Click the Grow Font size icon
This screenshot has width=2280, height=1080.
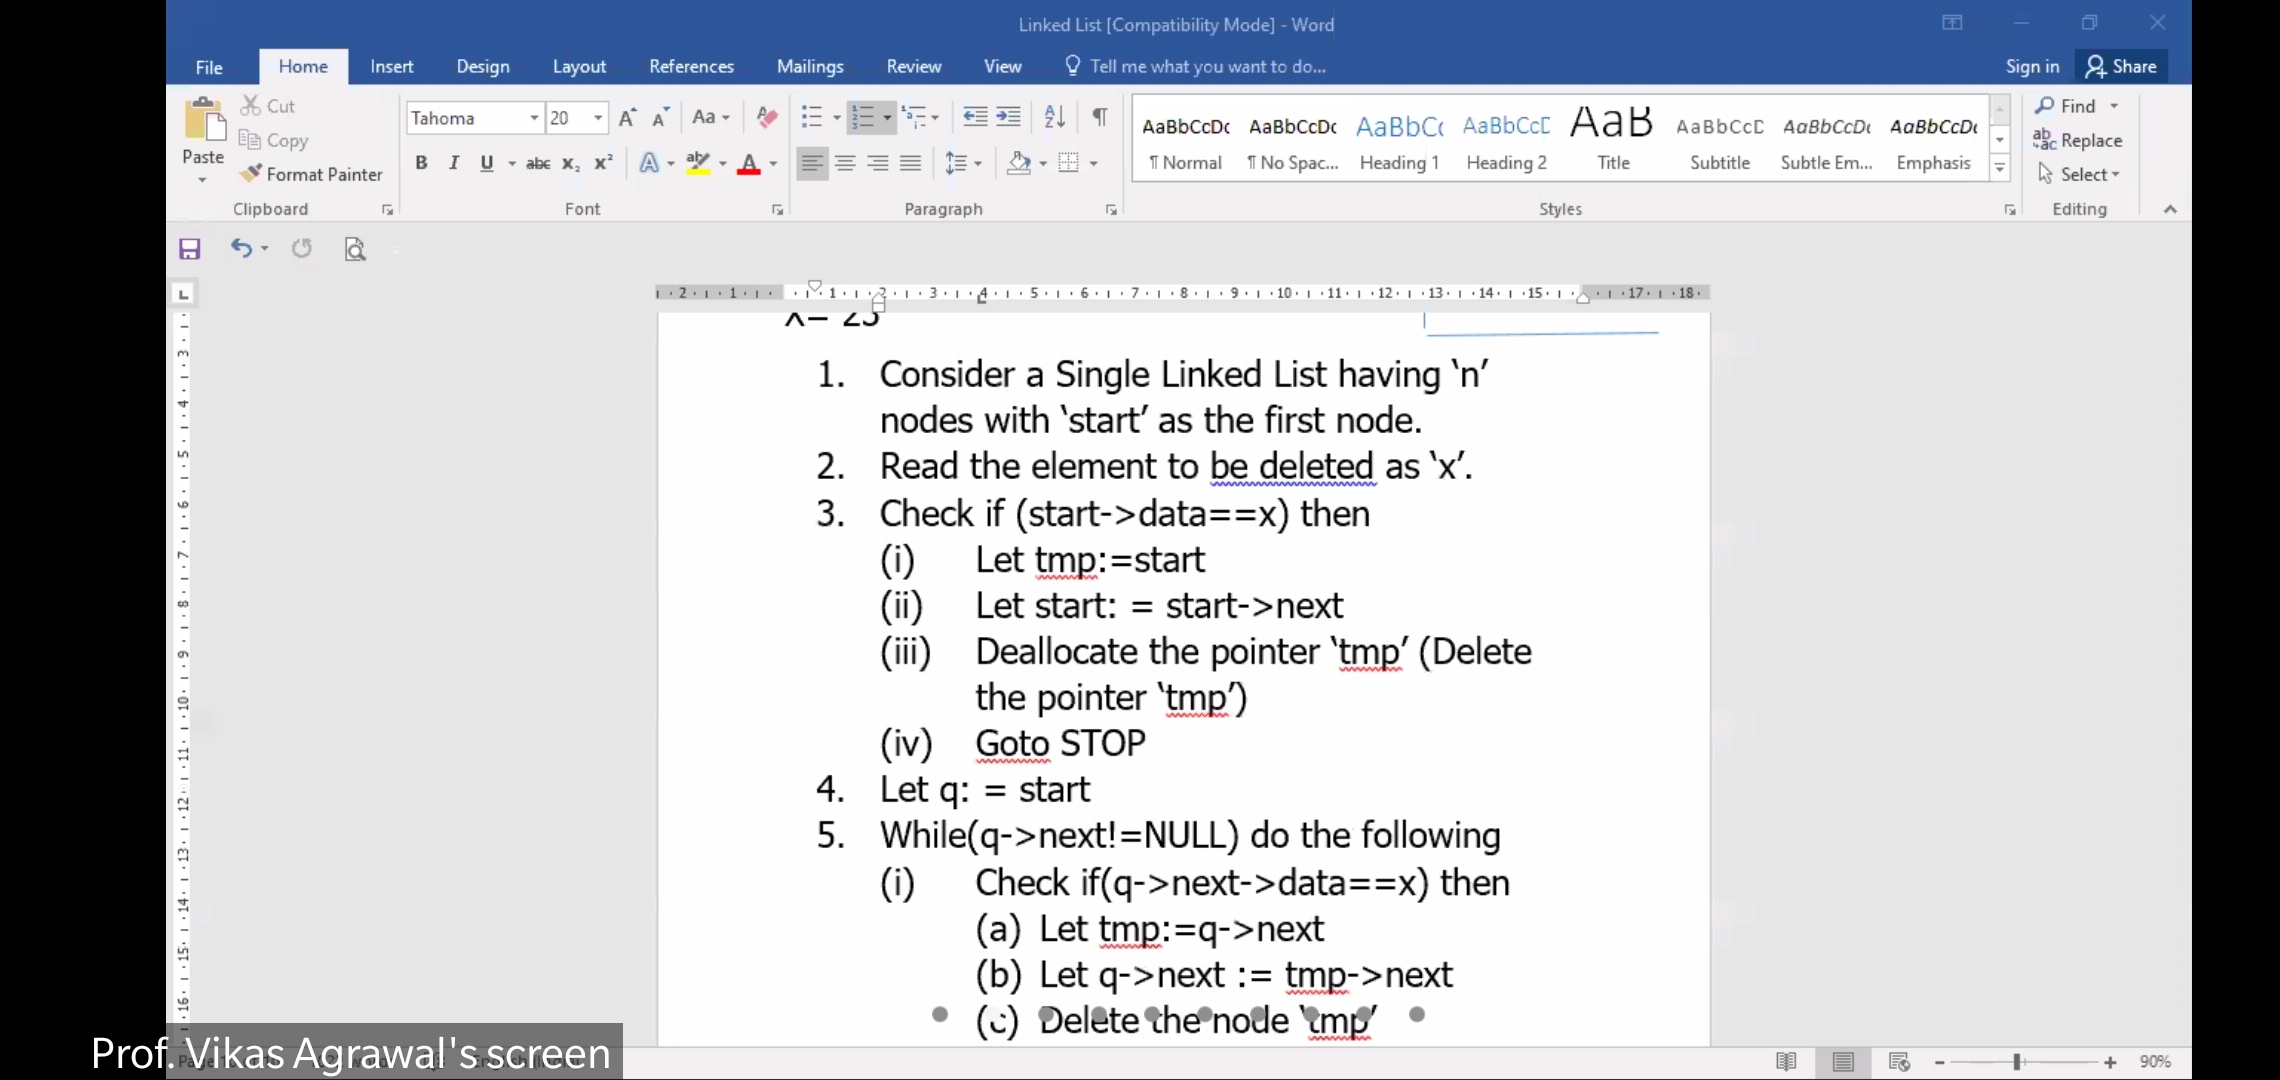[x=627, y=118]
